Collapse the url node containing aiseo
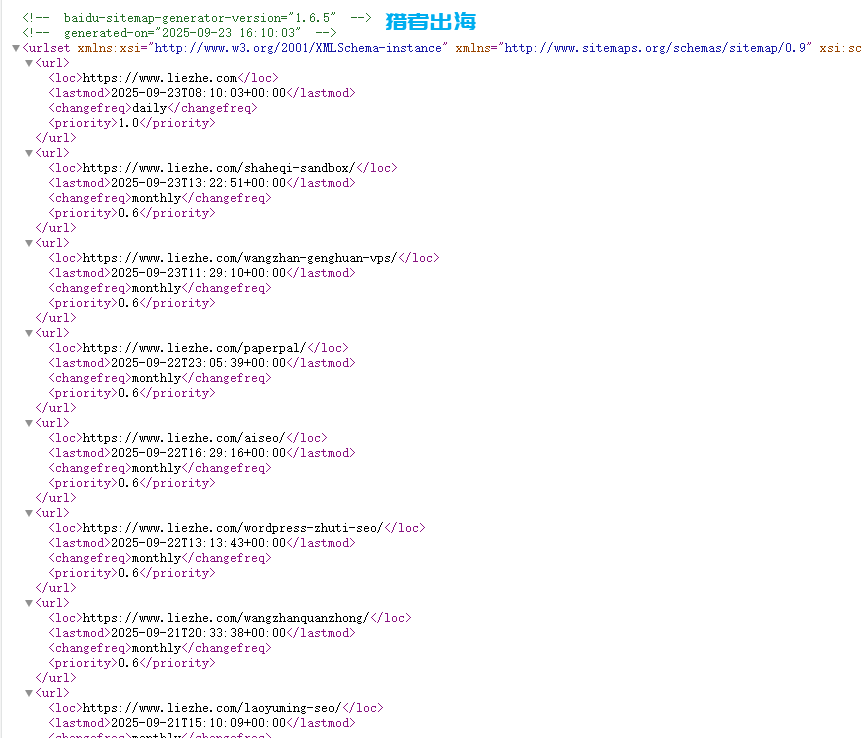 (29, 423)
